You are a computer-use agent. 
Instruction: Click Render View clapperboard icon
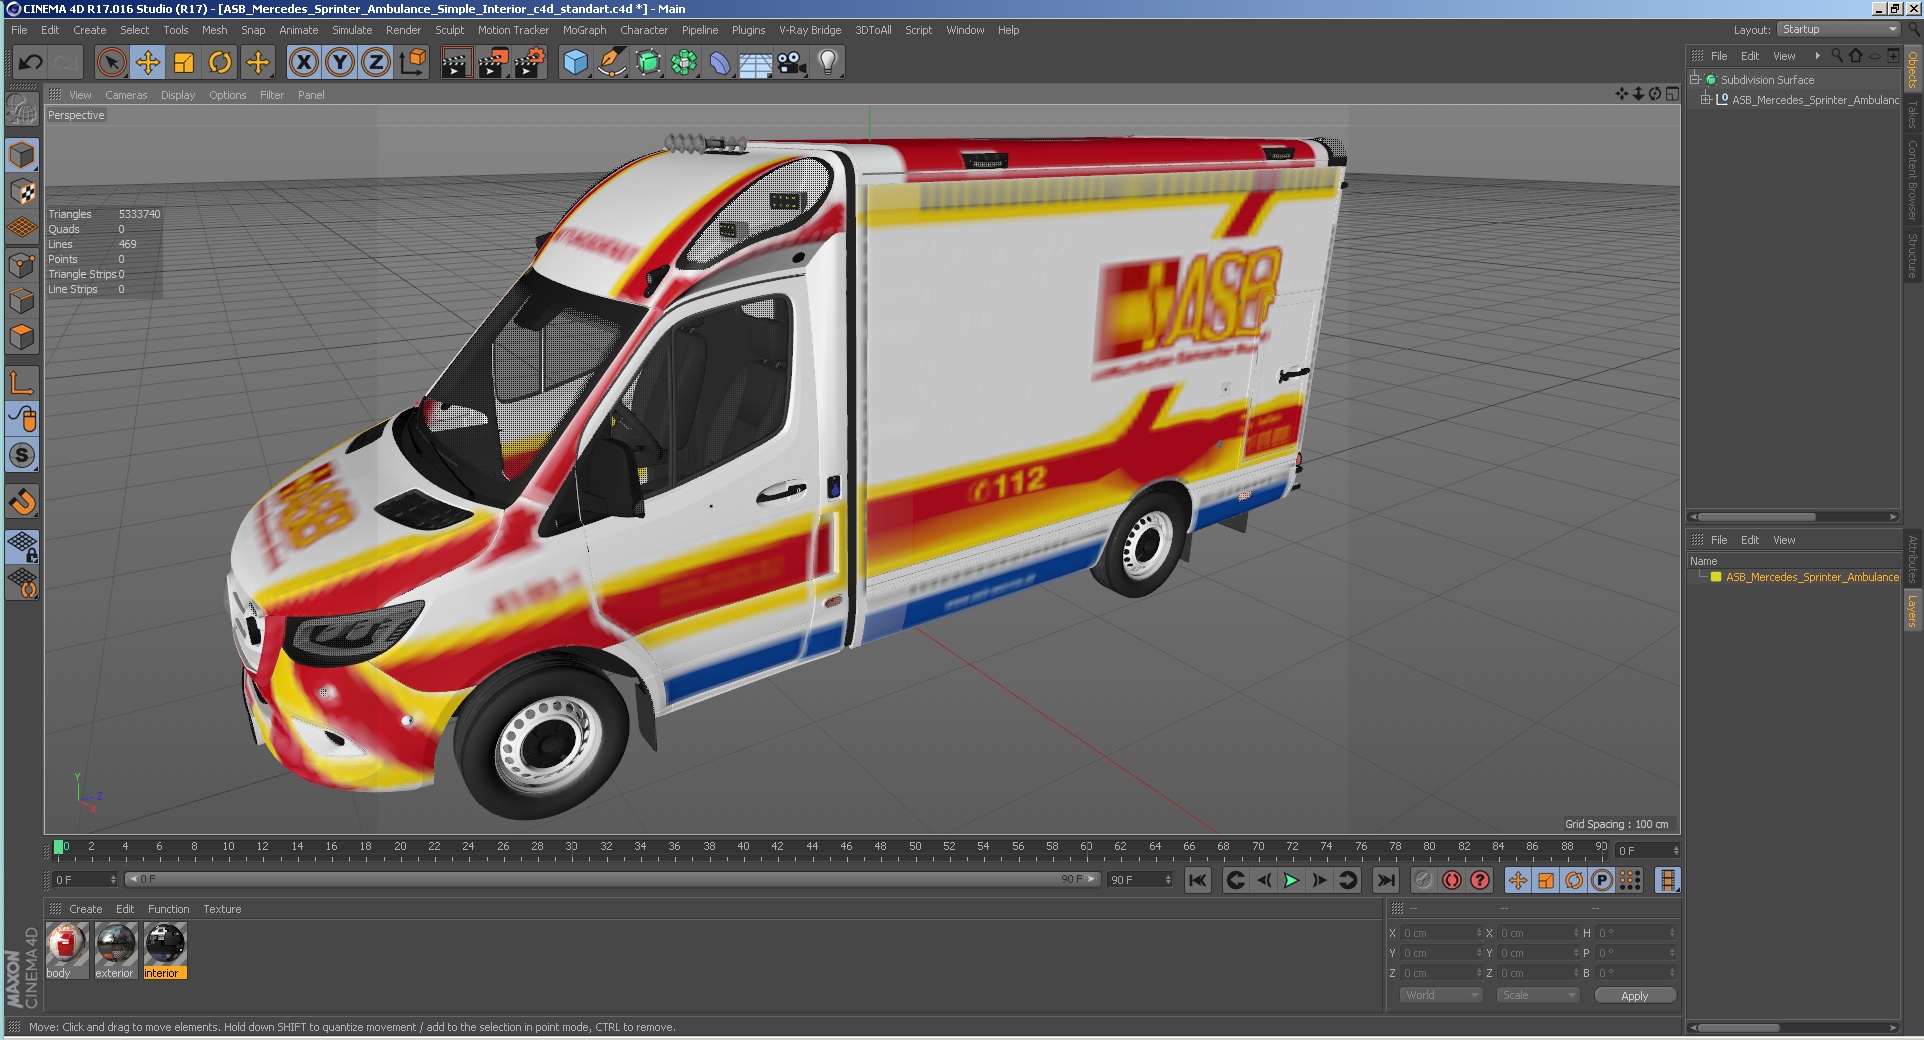tap(456, 63)
